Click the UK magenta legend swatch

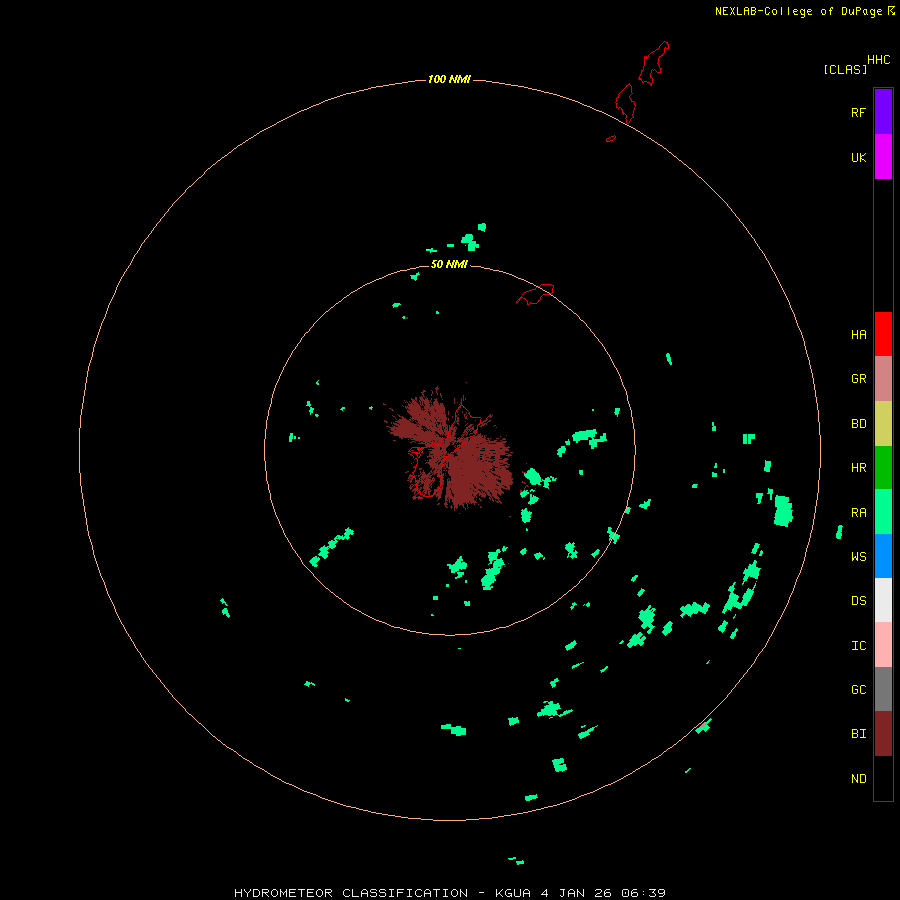(883, 157)
